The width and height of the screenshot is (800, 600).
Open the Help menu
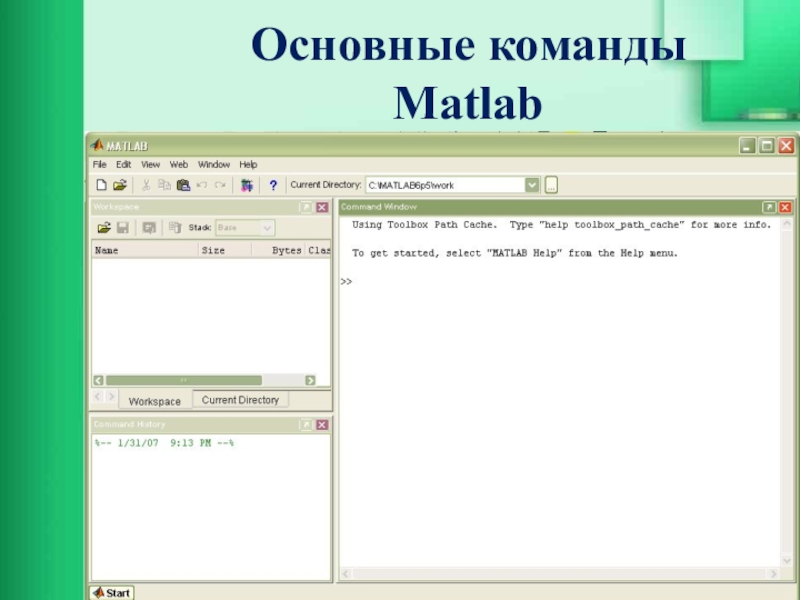[248, 164]
